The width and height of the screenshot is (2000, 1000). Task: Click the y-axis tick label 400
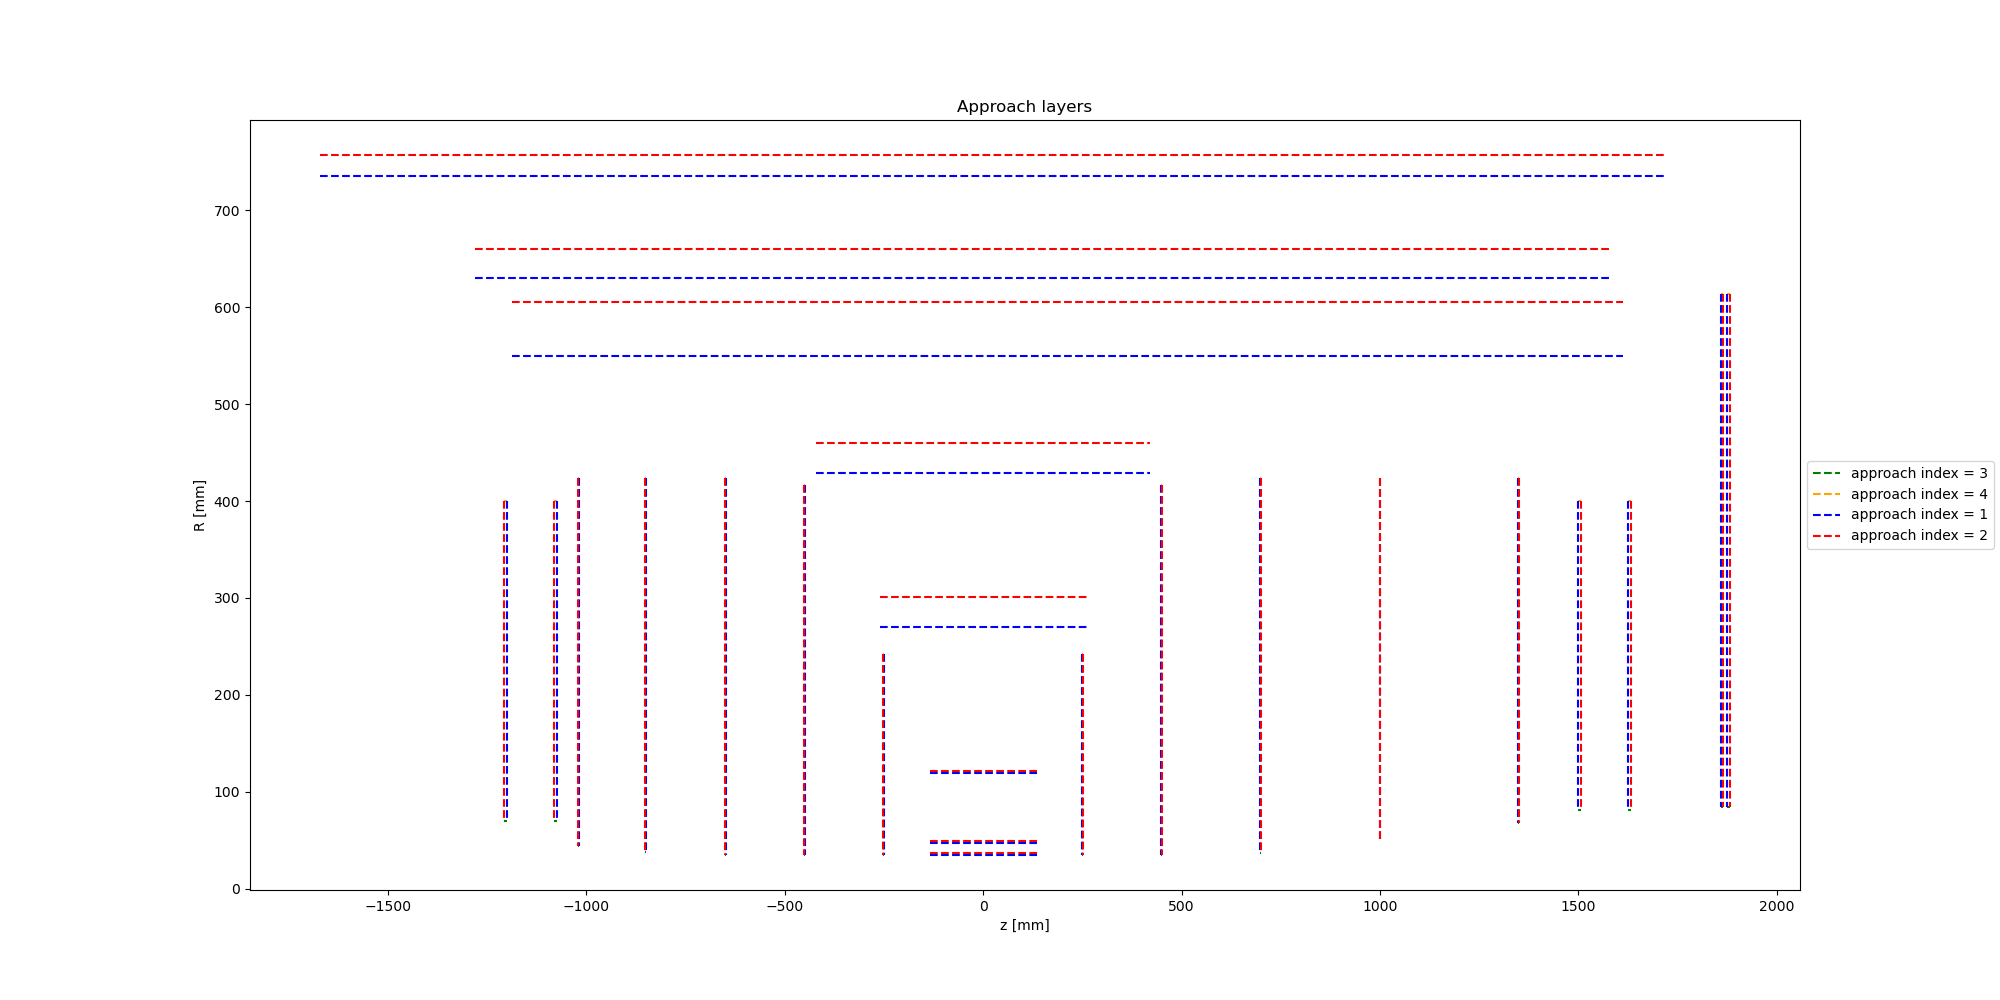coord(226,502)
